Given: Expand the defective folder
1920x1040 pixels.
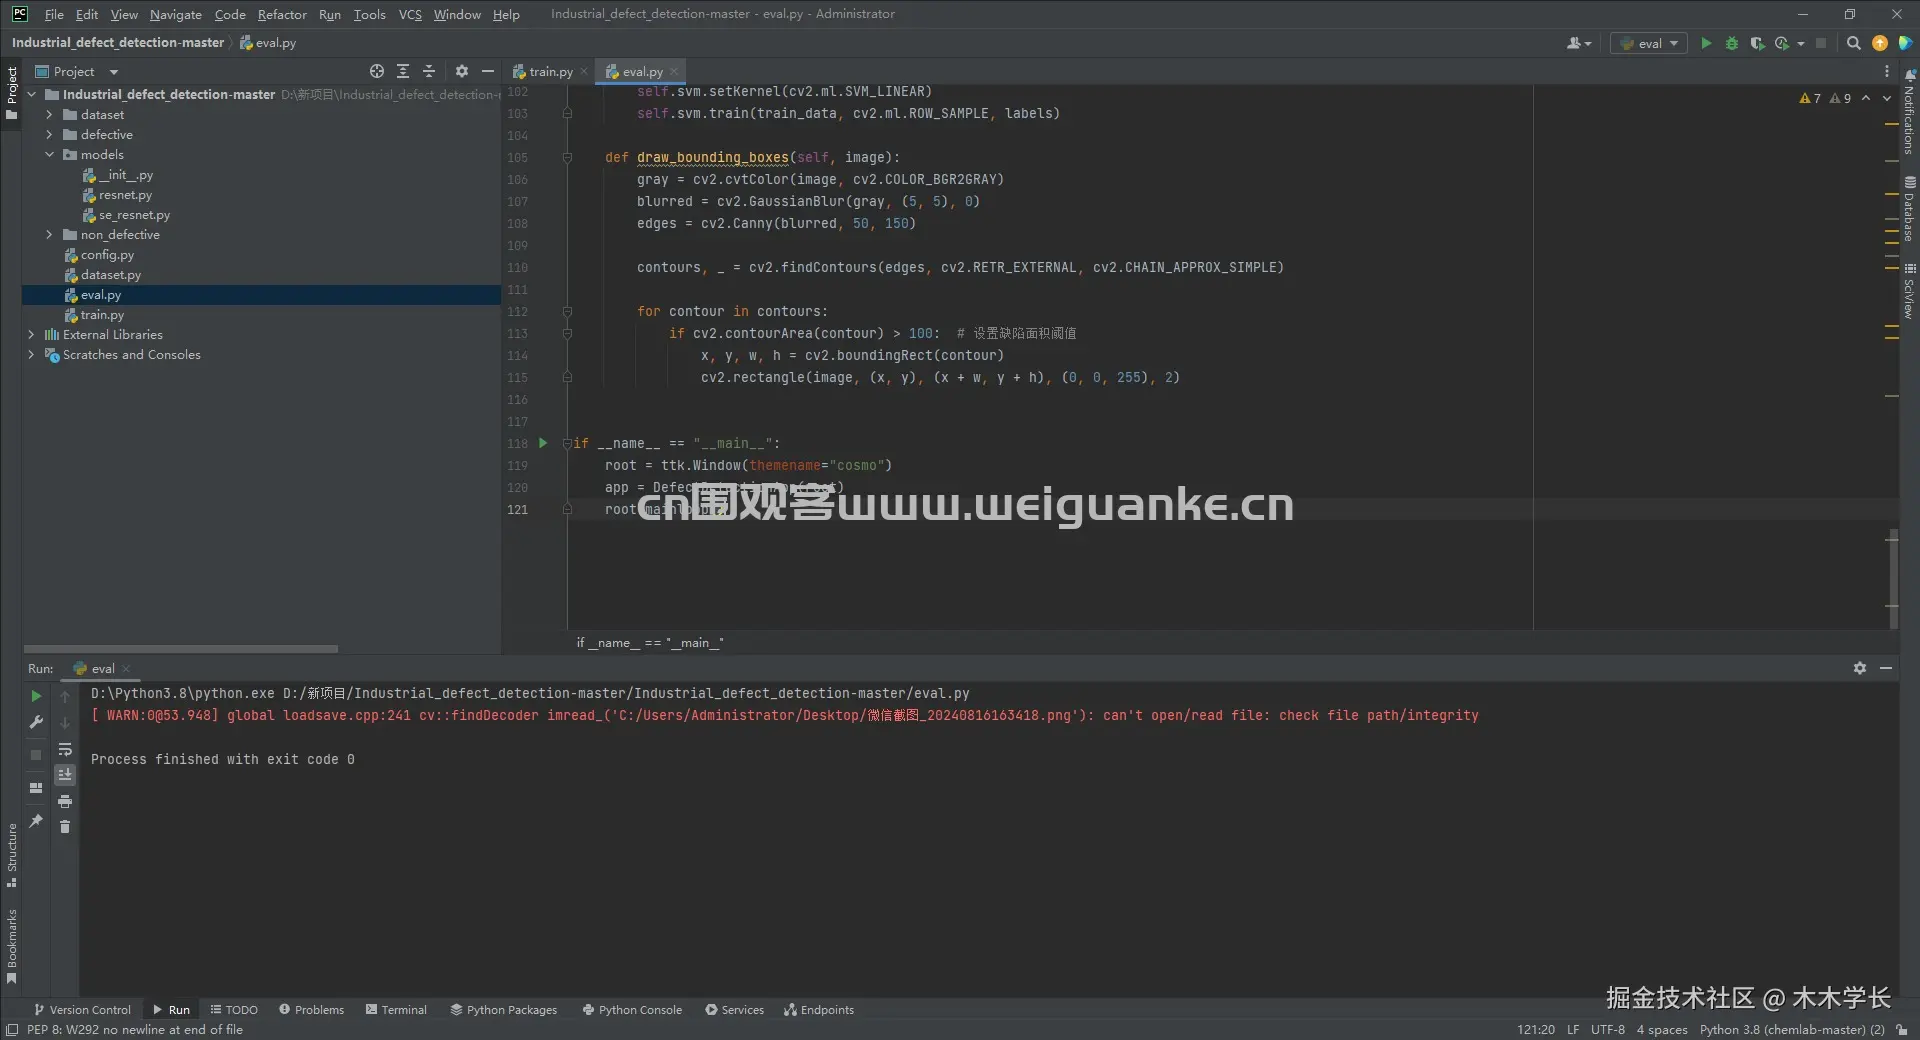Looking at the screenshot, I should [49, 135].
